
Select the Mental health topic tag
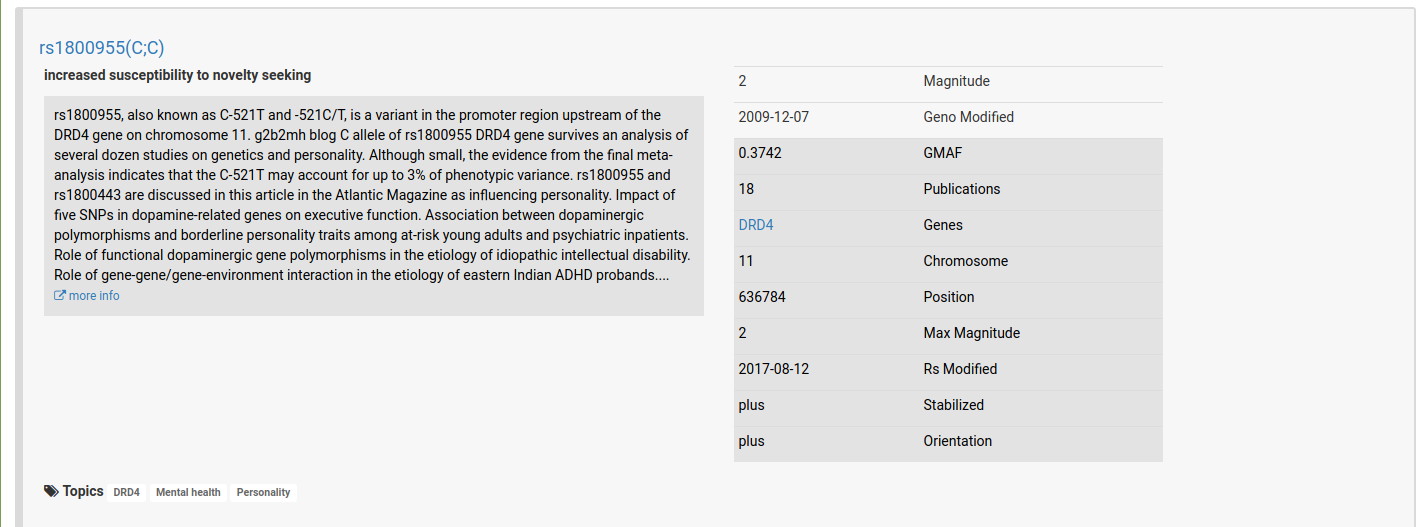(x=188, y=492)
